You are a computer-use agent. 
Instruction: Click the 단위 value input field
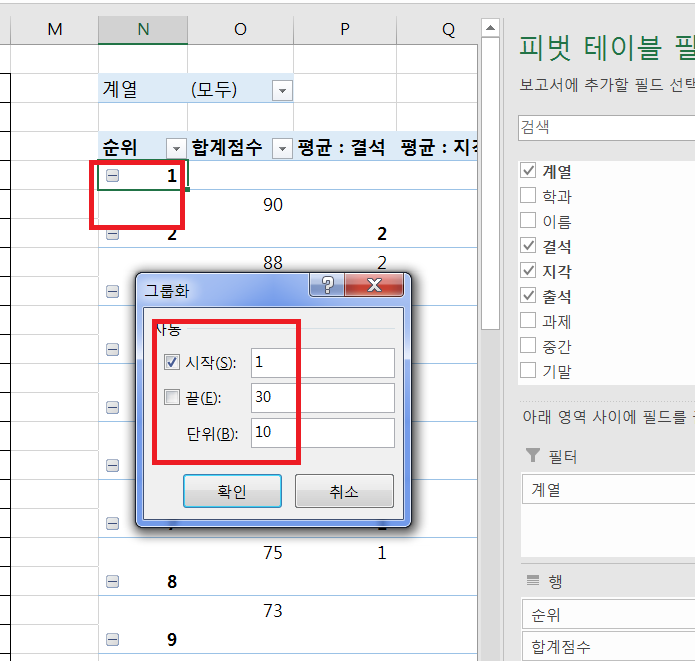tap(322, 433)
